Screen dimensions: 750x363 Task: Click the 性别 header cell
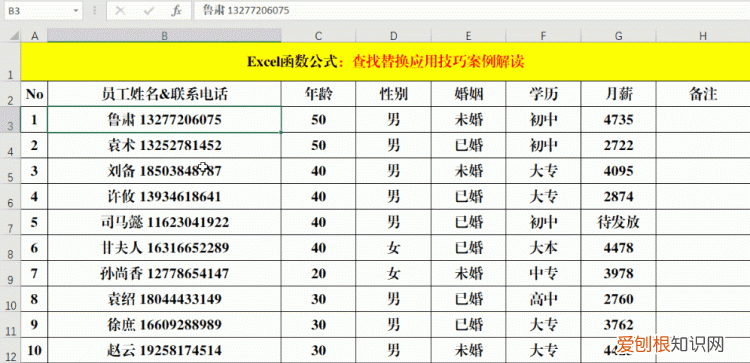(393, 94)
